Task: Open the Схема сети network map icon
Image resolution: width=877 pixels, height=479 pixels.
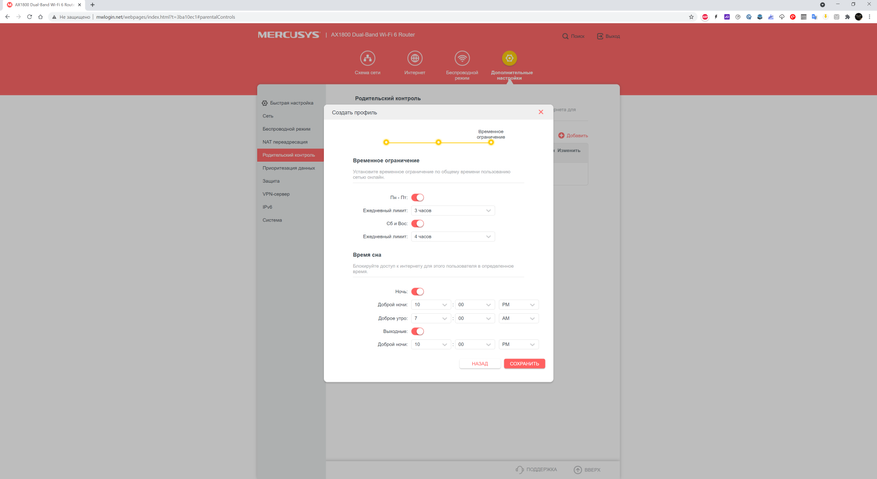Action: [x=367, y=59]
